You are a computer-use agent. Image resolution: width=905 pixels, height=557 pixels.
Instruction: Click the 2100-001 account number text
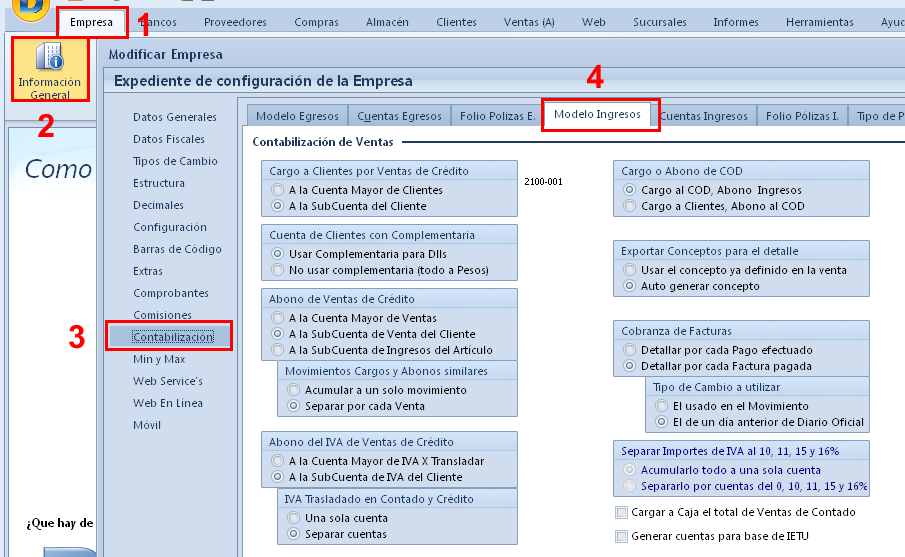coord(543,181)
